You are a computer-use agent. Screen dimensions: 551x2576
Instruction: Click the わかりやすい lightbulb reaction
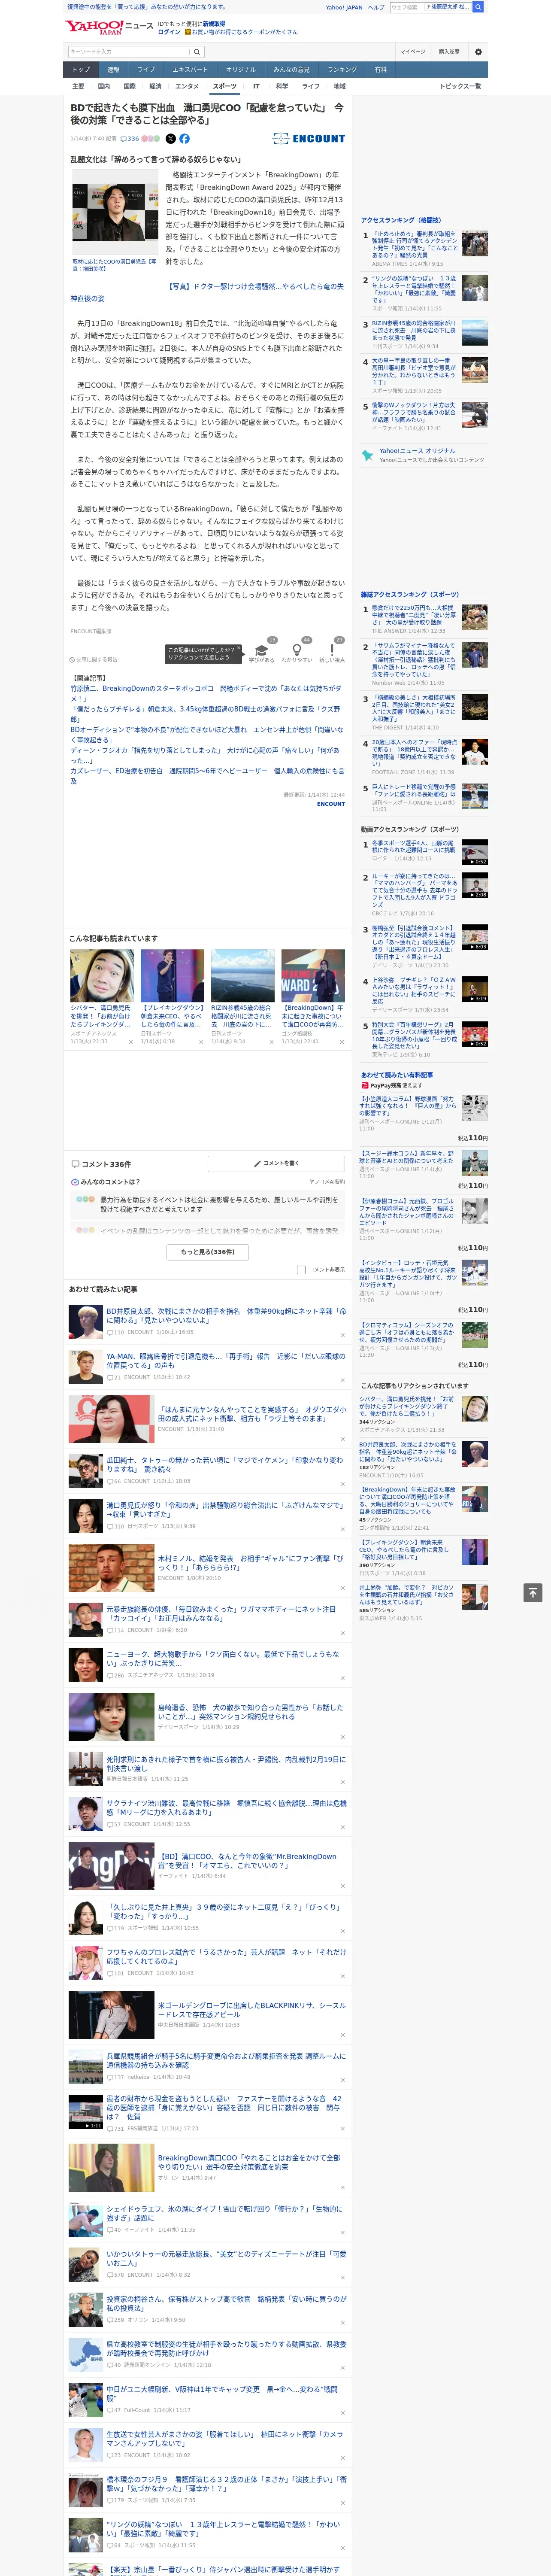click(297, 650)
